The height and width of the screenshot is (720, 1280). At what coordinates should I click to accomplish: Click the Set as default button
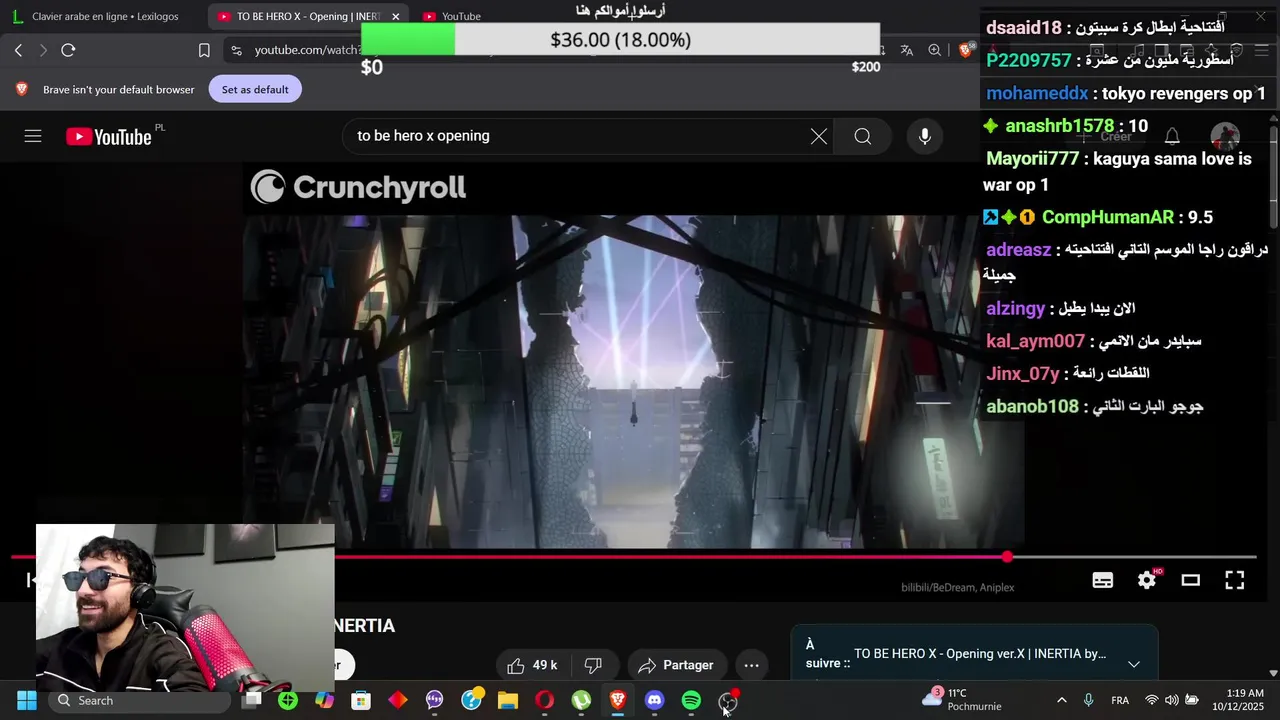coord(255,89)
